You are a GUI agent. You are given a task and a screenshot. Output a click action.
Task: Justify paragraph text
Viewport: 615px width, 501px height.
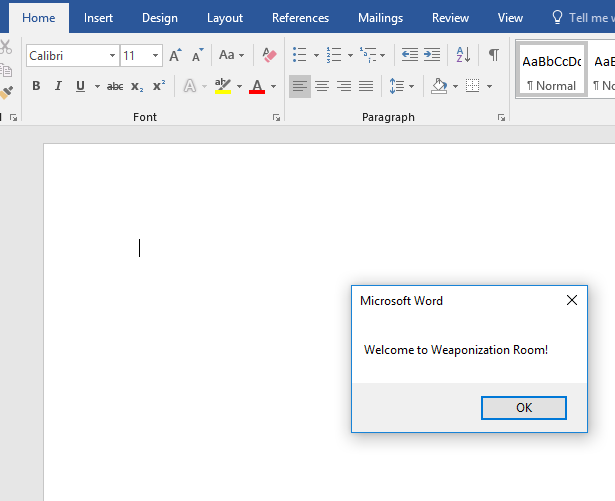tap(366, 86)
